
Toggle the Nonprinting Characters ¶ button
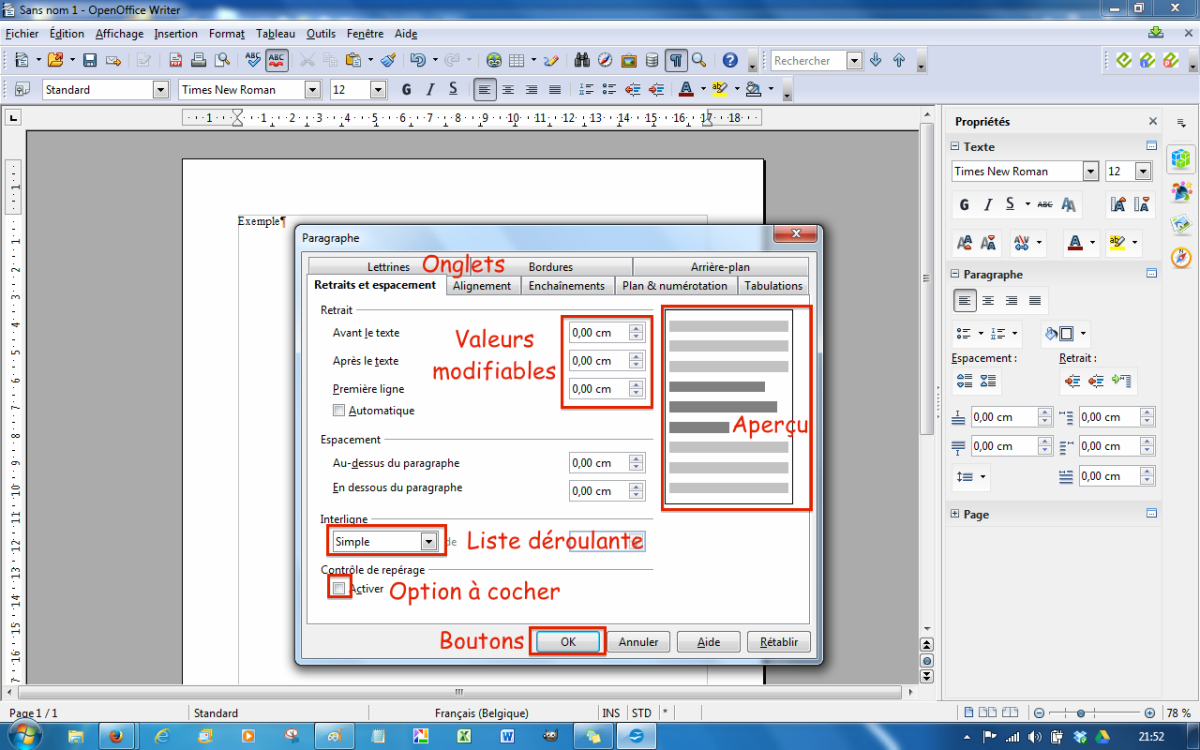(x=677, y=61)
